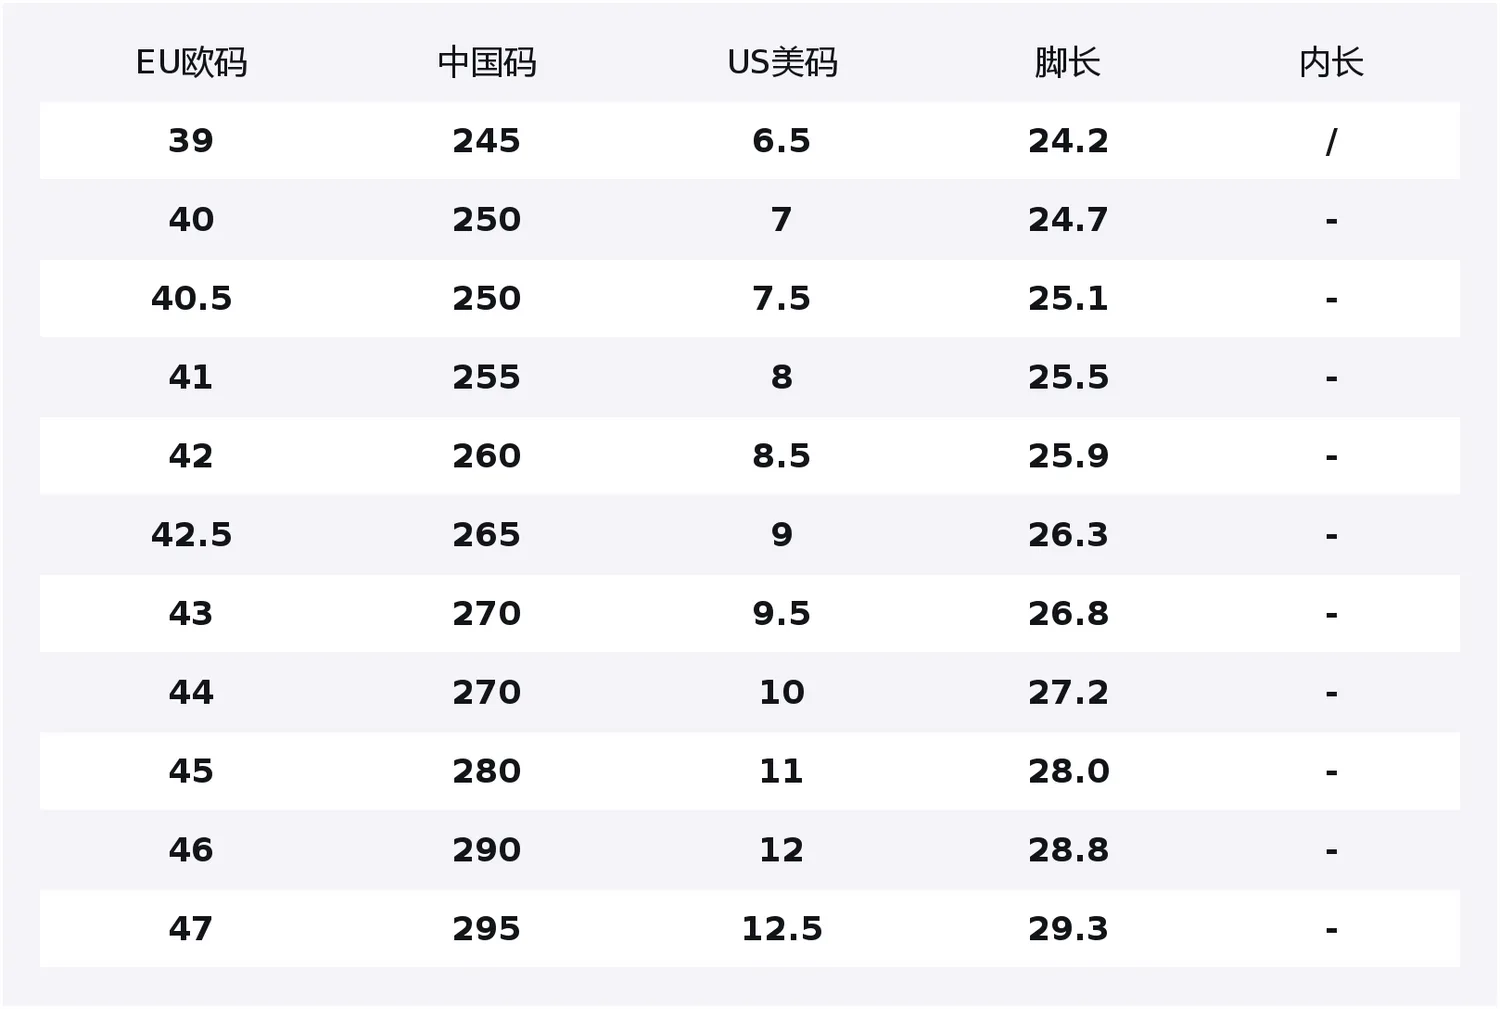
Task: Click the 脚长 column header
Action: pyautogui.click(x=1068, y=63)
